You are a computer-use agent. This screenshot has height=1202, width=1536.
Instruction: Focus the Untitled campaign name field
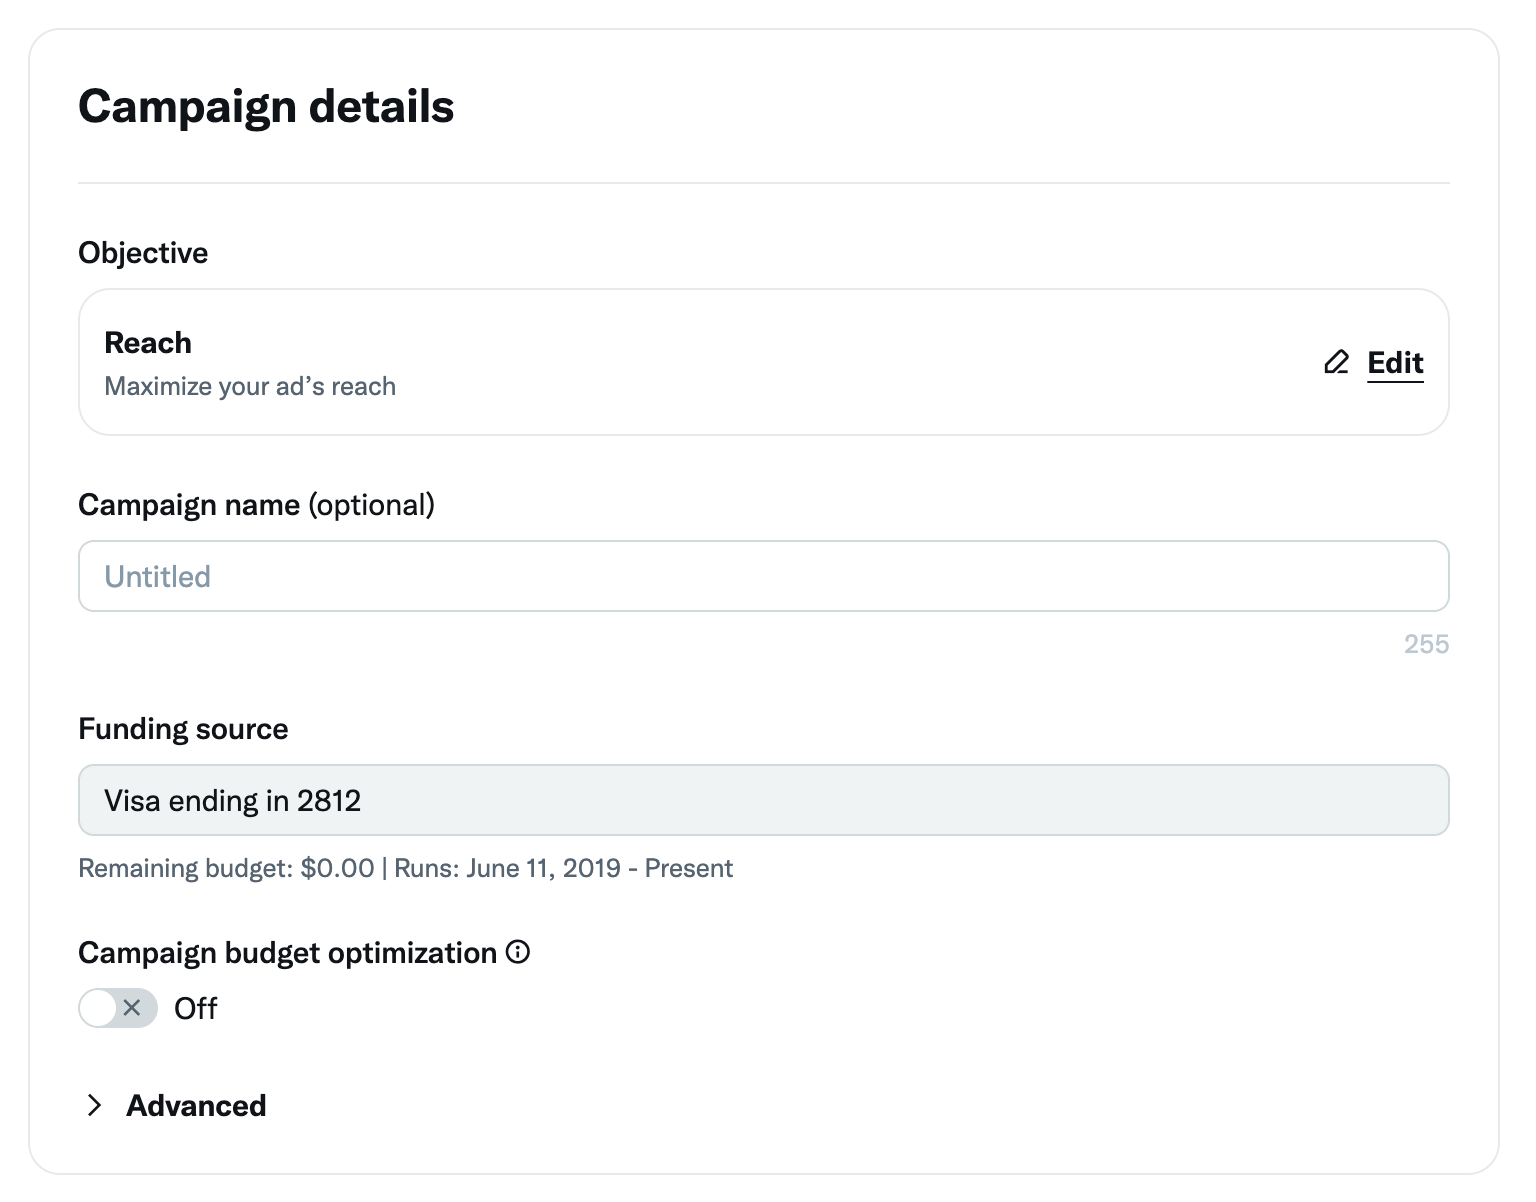[763, 576]
